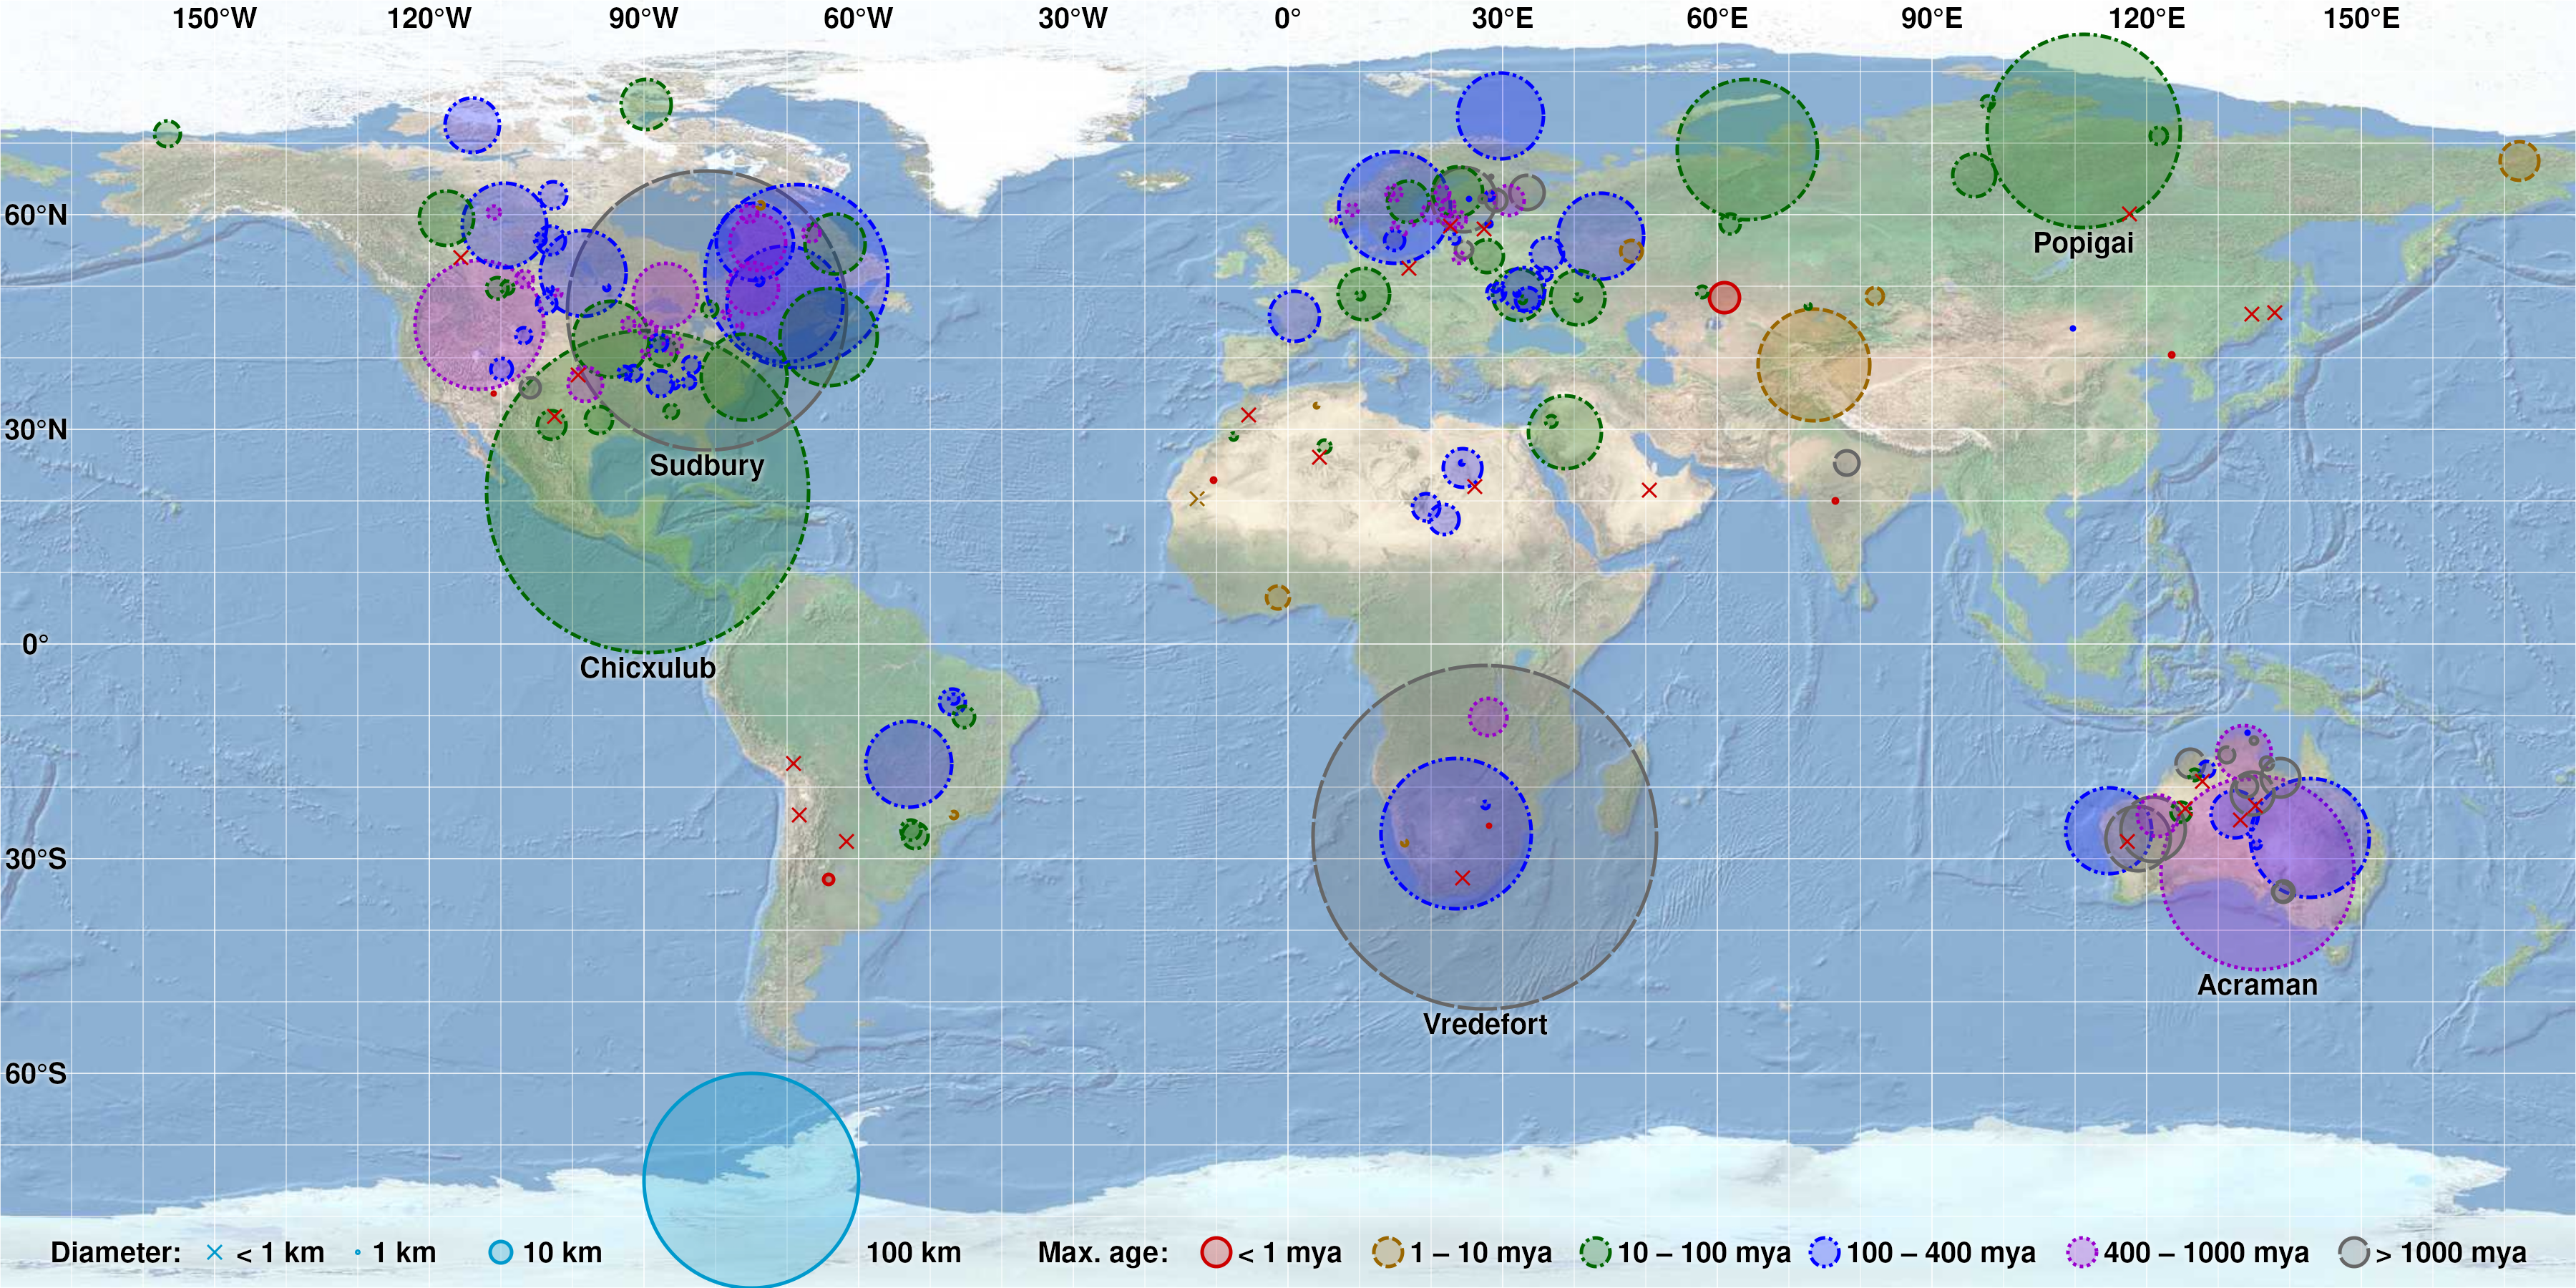Screen dimensions: 2576x1288
Task: Click the green '10 – 100 mya' legend circle
Action: coord(1595,1252)
